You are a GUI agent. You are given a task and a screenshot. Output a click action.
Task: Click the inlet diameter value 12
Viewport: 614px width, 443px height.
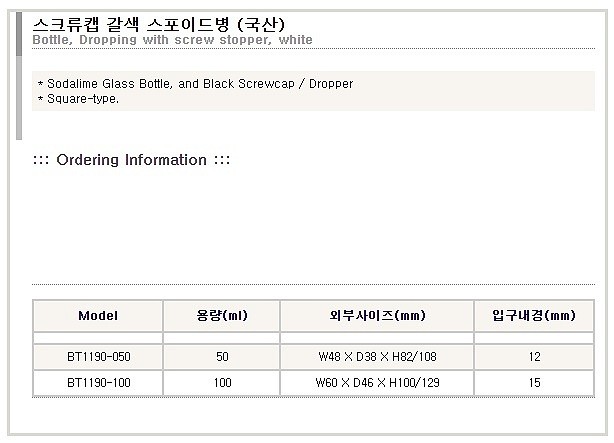[x=533, y=356]
